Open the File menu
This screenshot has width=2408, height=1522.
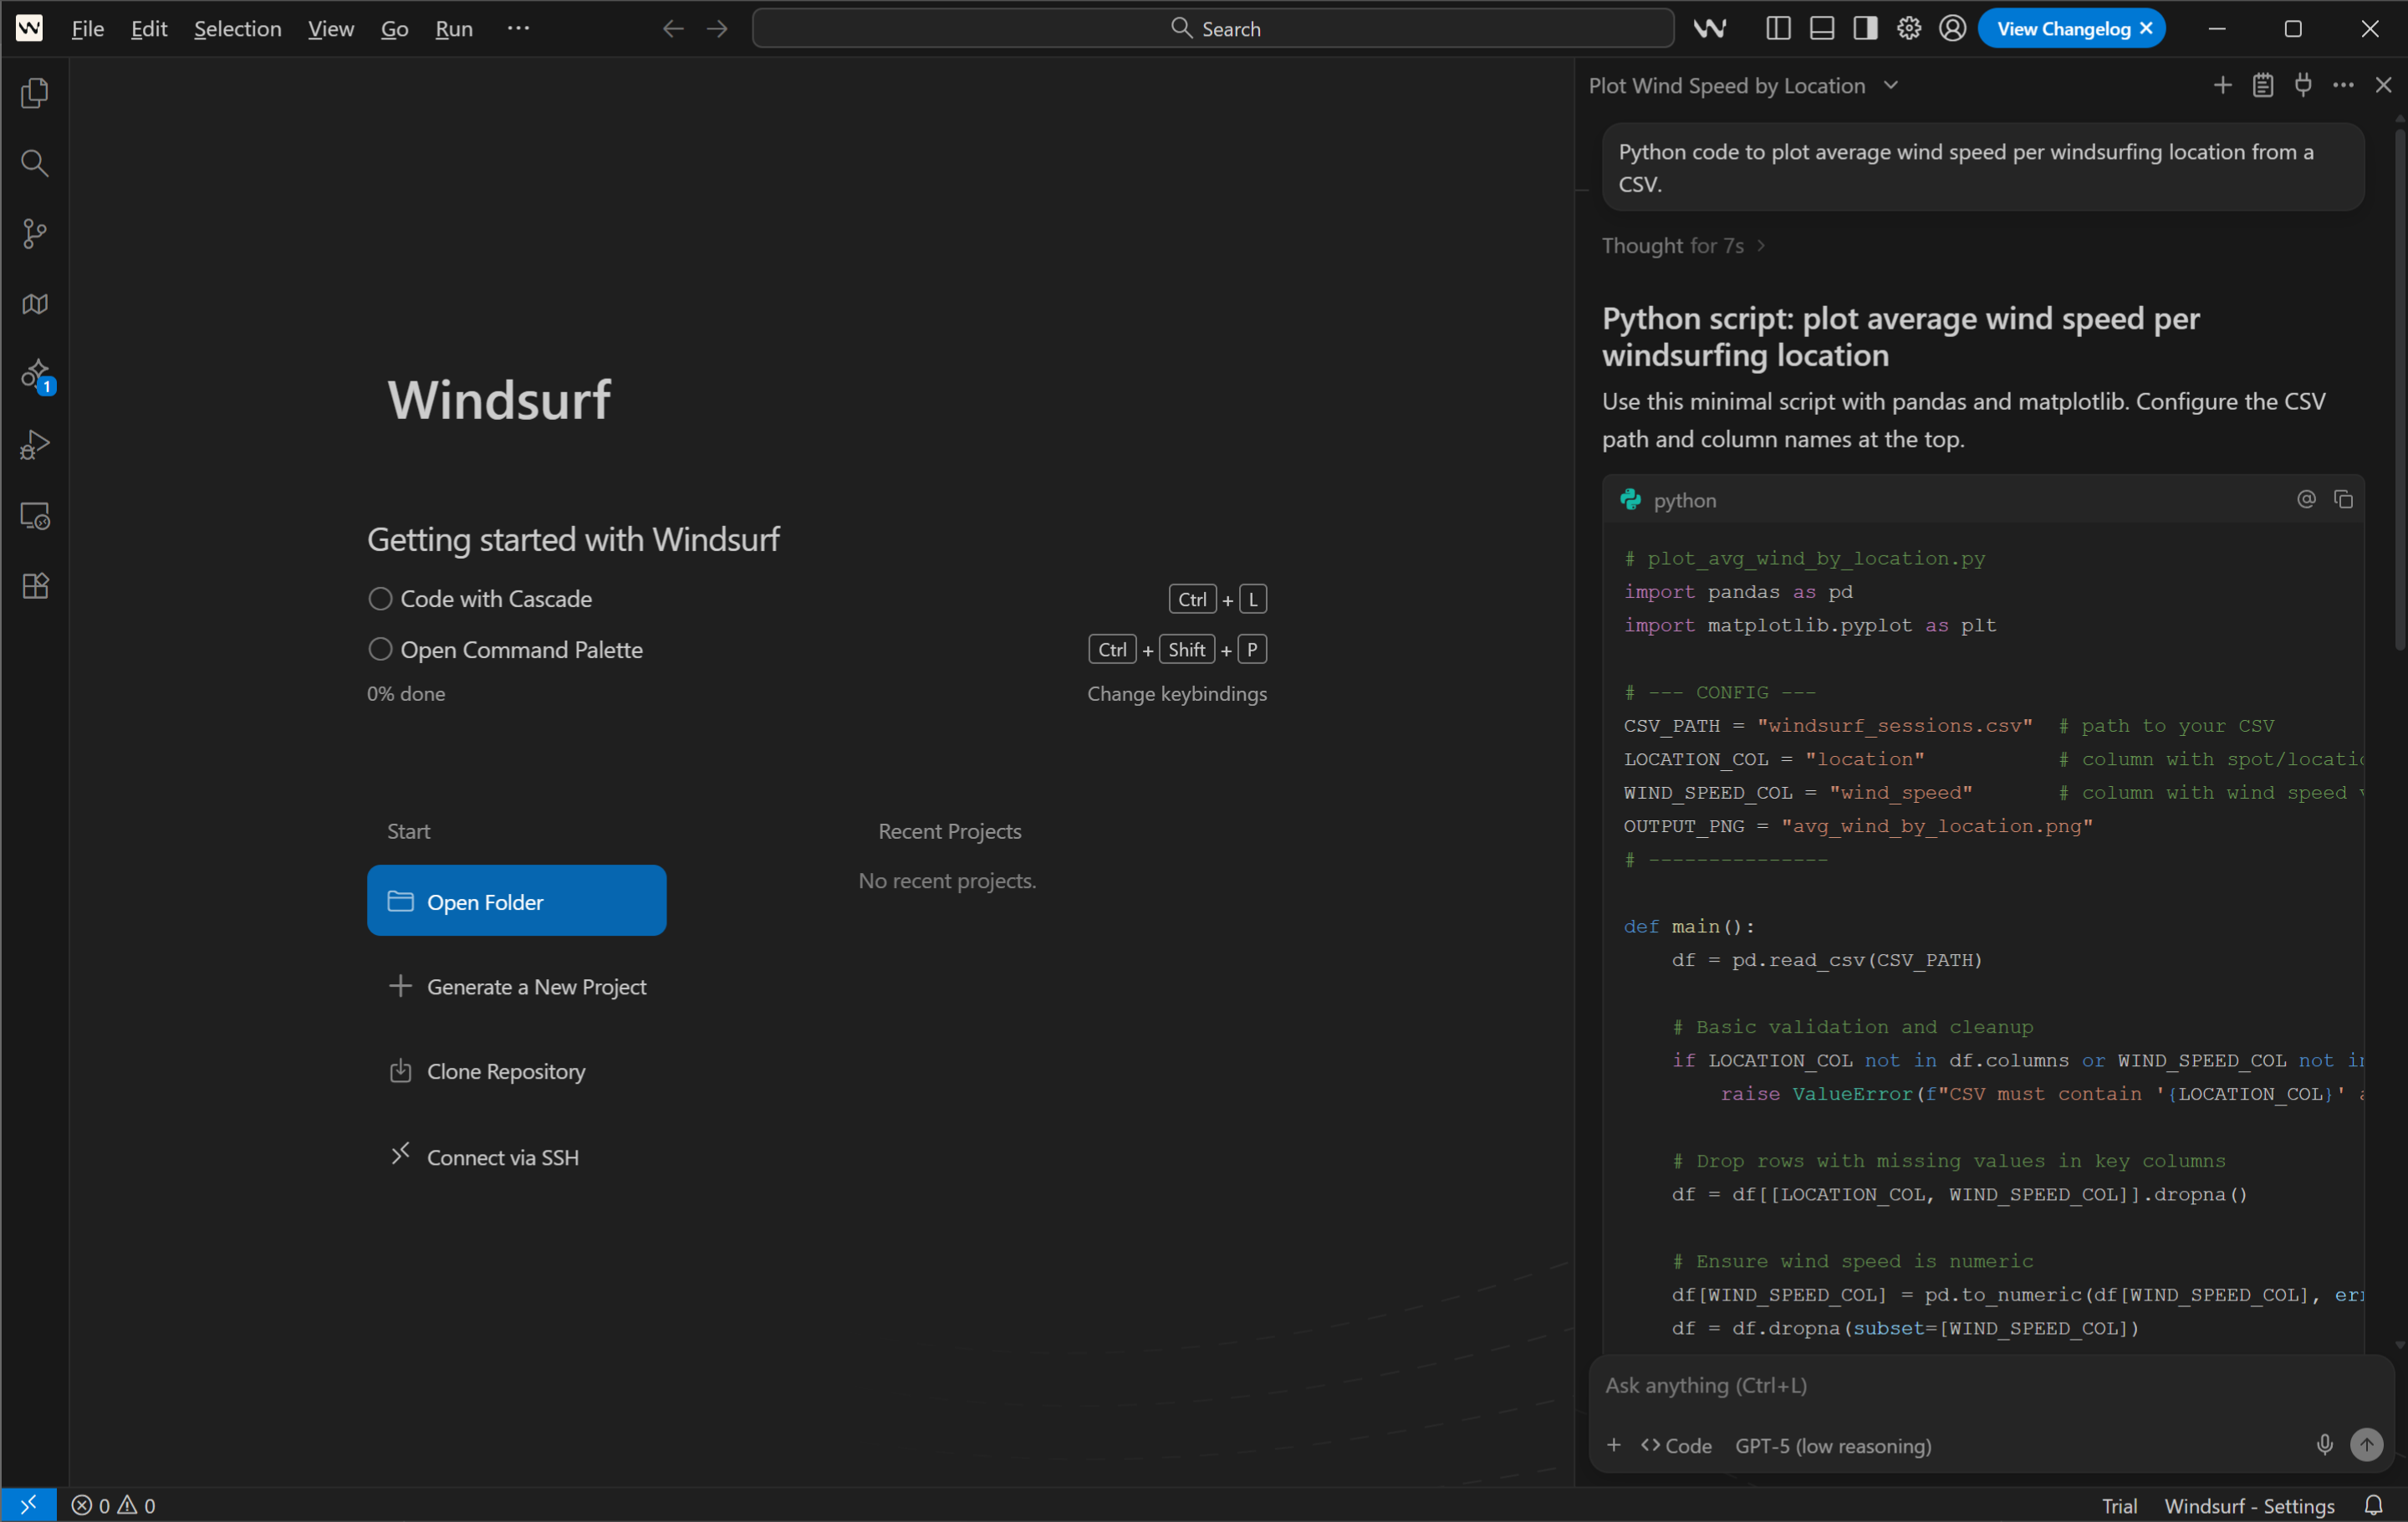coord(88,28)
